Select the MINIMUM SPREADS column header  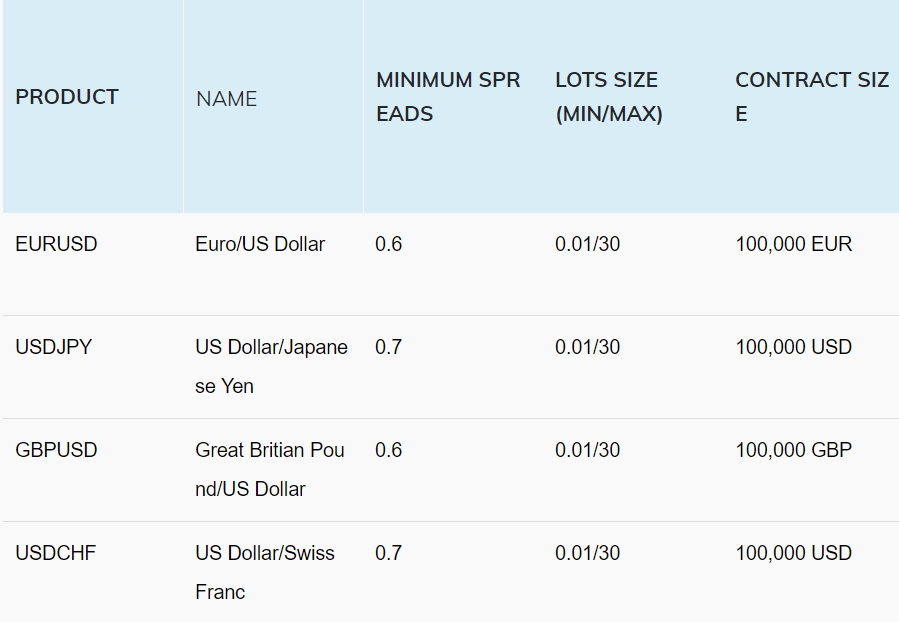point(448,97)
